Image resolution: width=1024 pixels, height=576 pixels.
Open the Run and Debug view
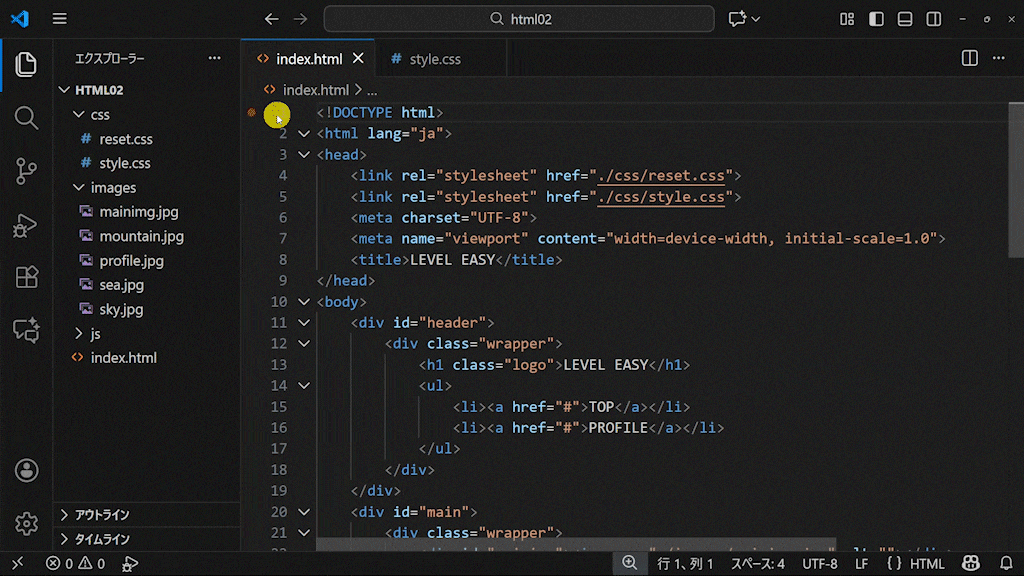click(26, 226)
